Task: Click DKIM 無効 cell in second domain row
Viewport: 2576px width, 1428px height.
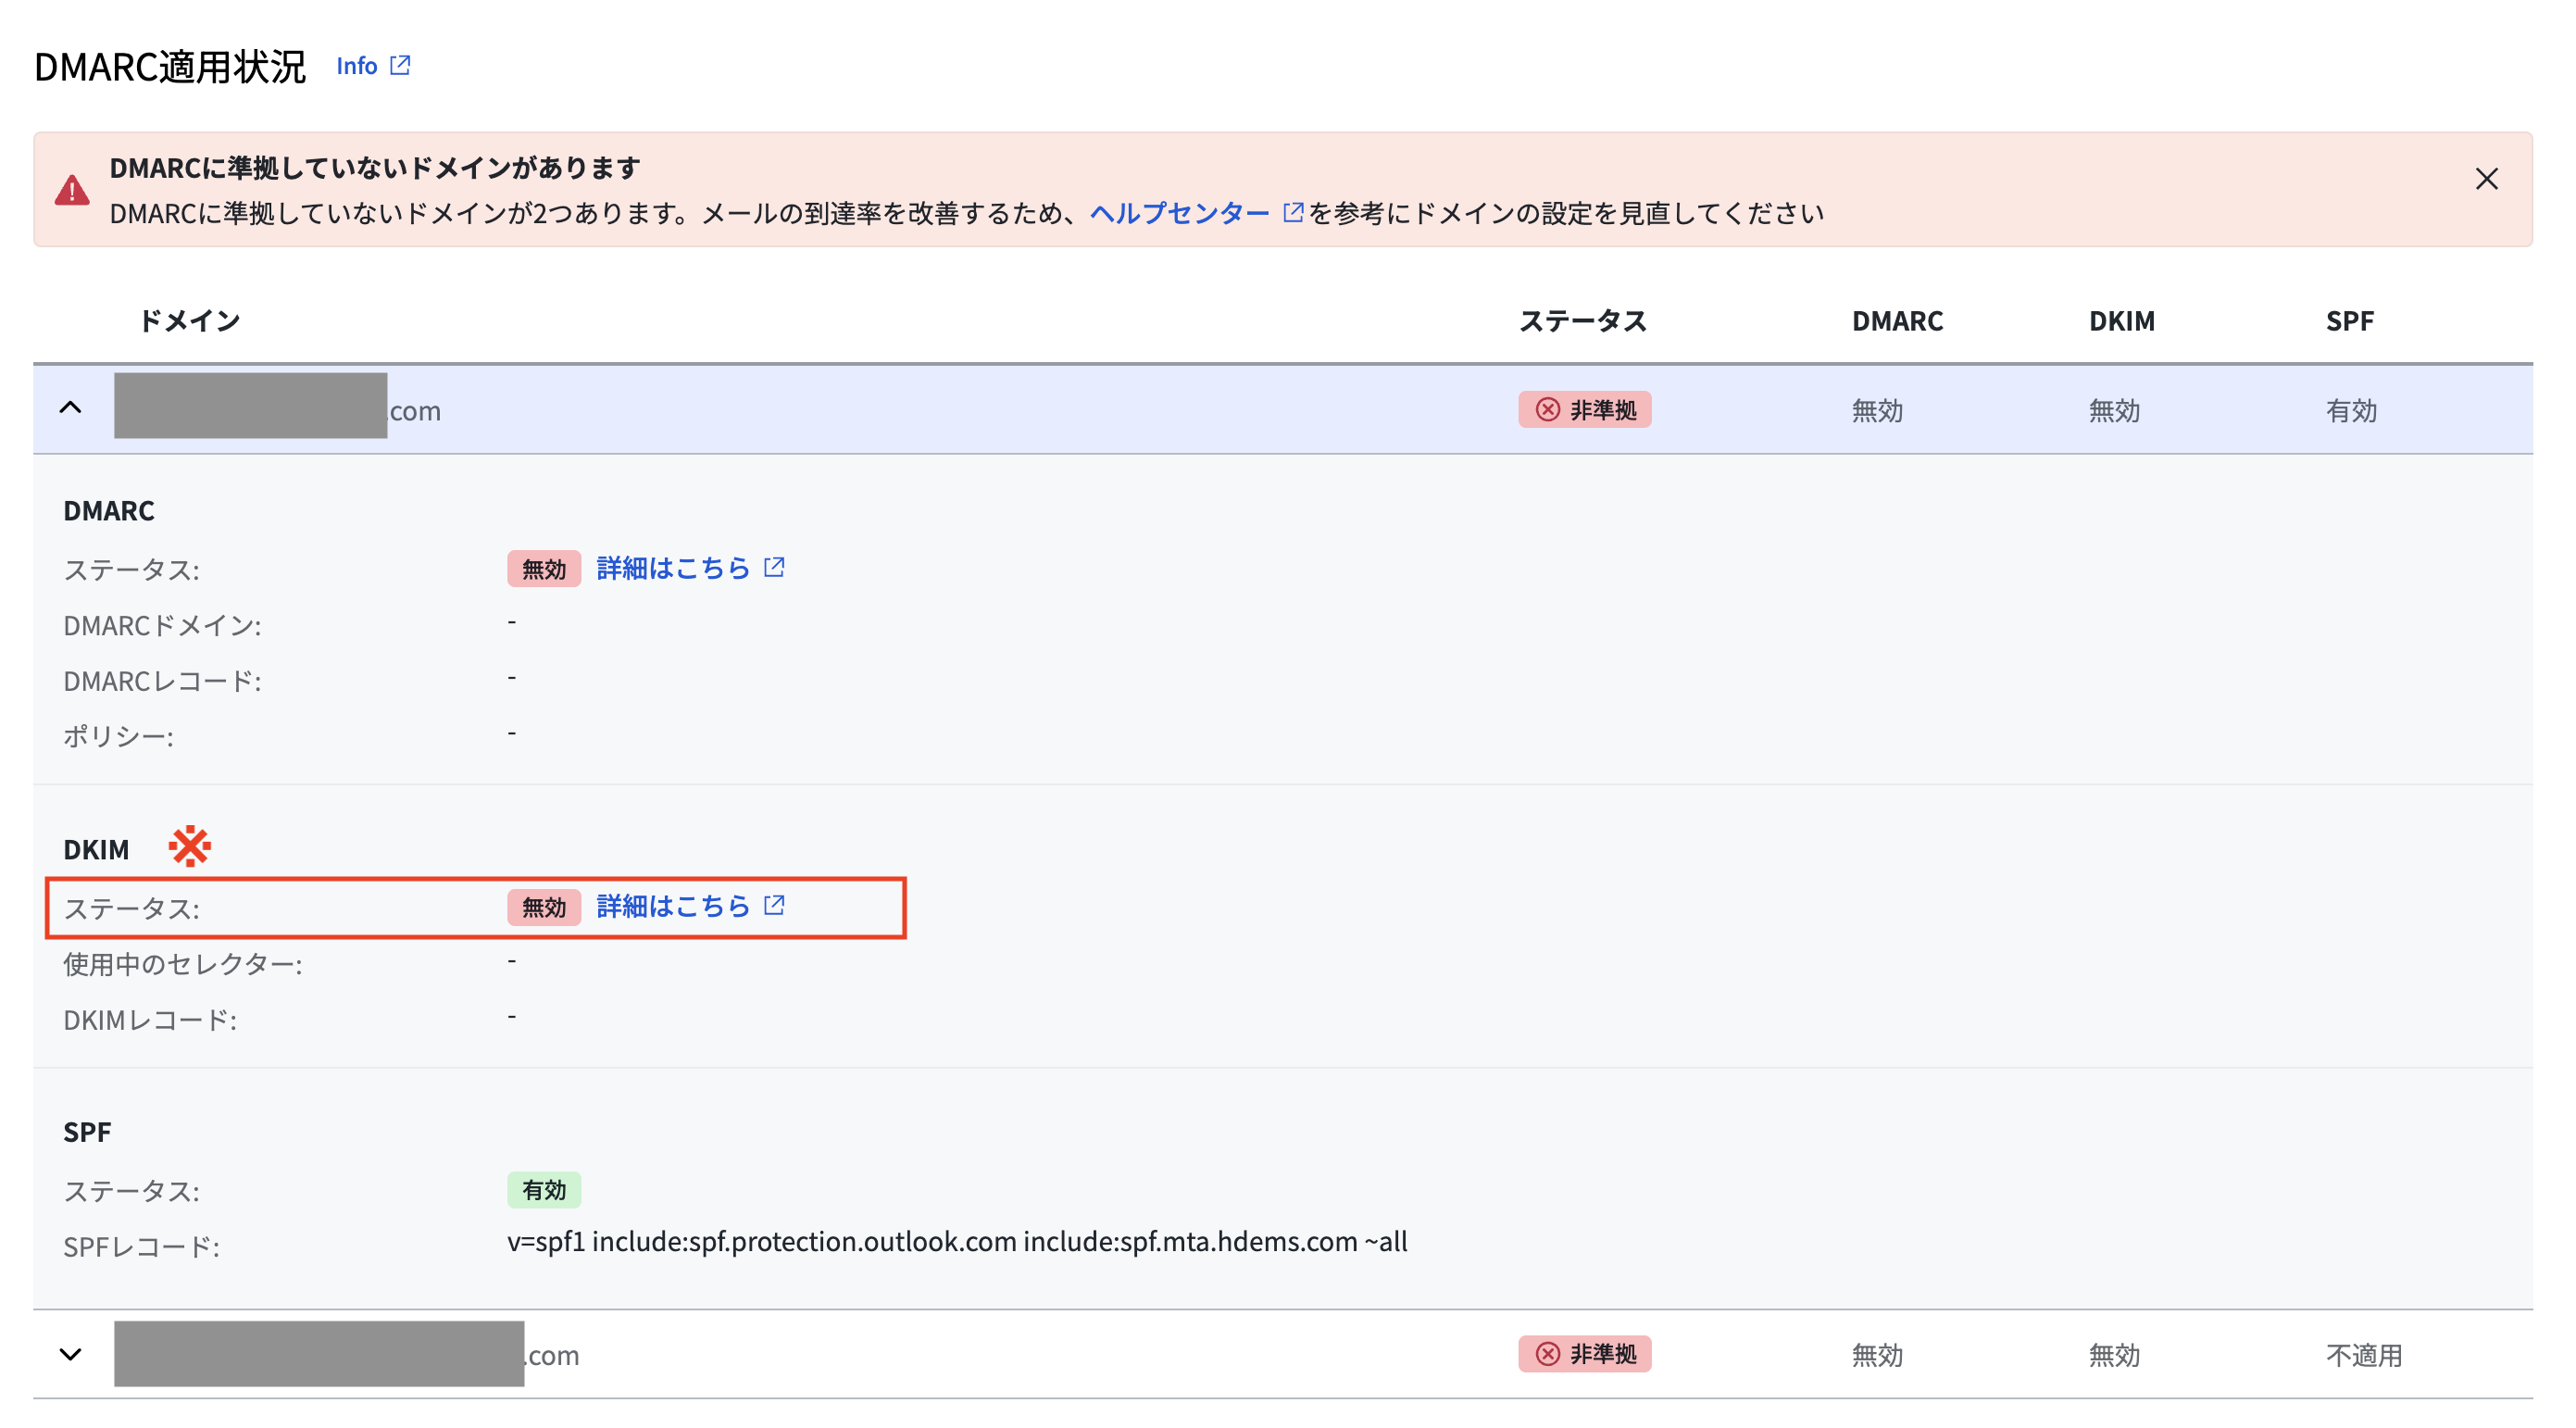Action: pyautogui.click(x=2114, y=1355)
